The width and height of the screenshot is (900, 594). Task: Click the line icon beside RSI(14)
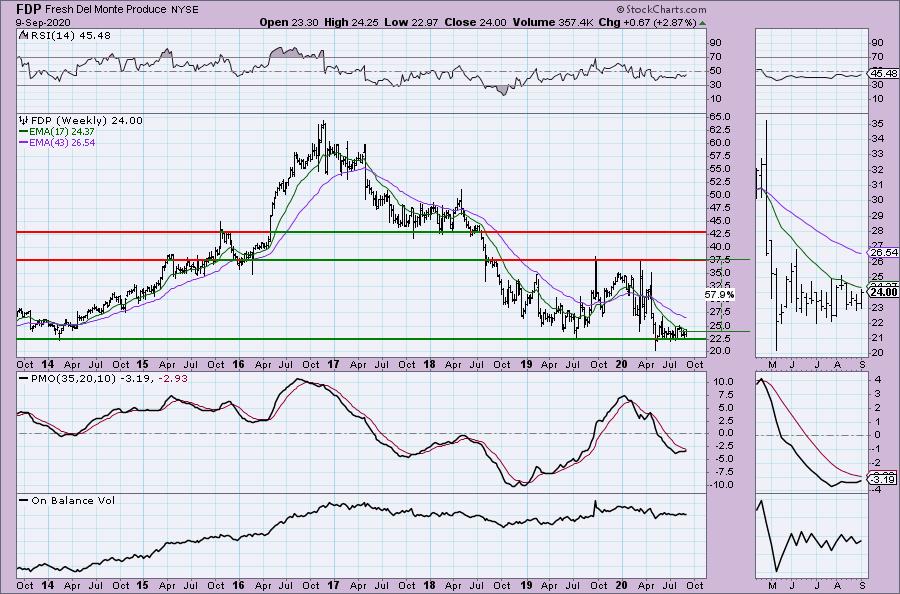coord(23,35)
